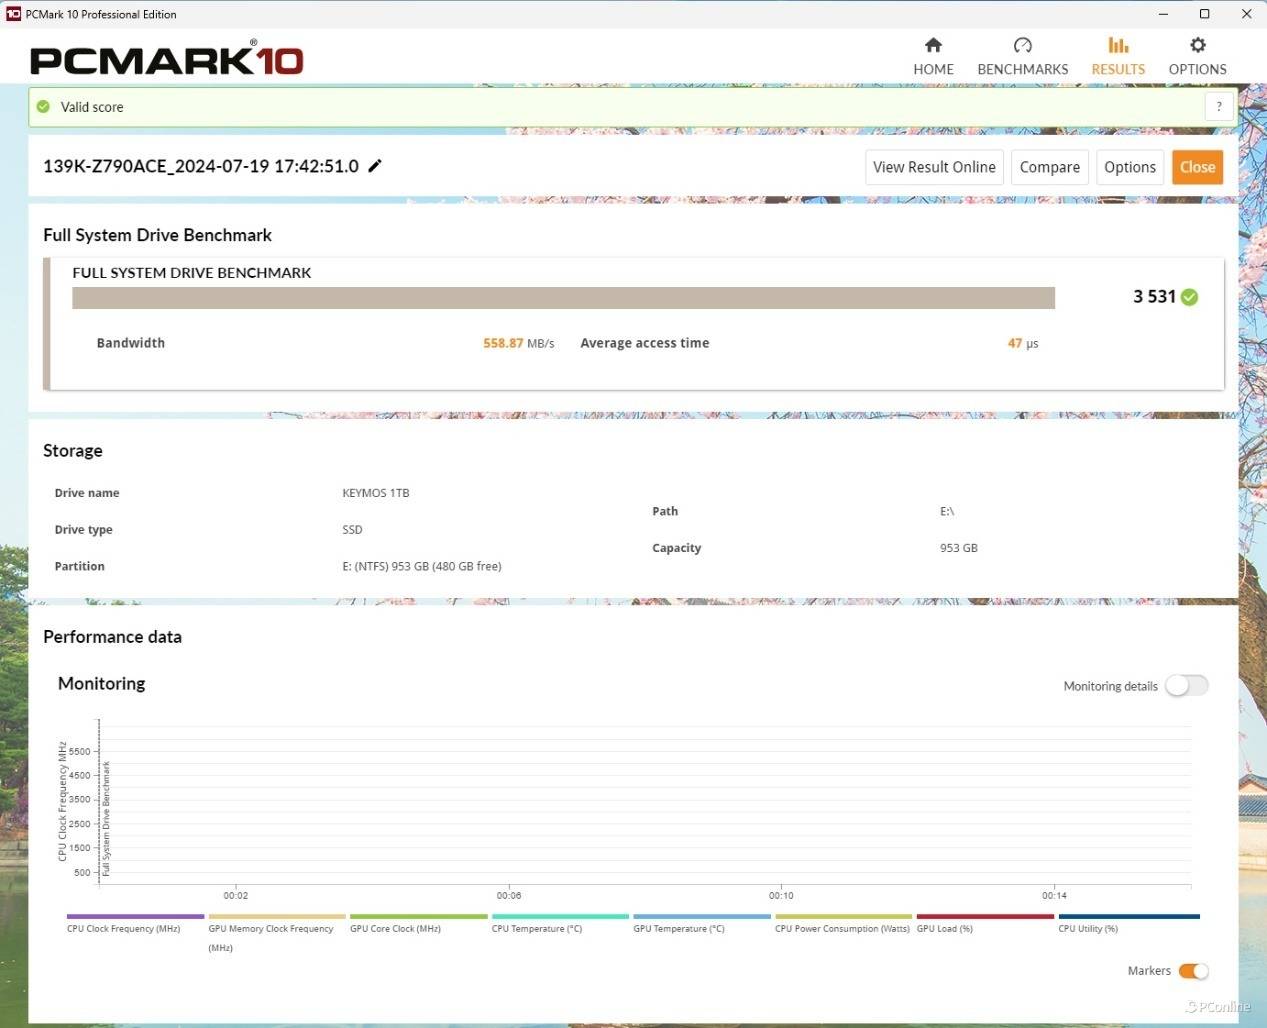Switch to the BENCHMARKS tab
The width and height of the screenshot is (1267, 1028).
(1022, 57)
